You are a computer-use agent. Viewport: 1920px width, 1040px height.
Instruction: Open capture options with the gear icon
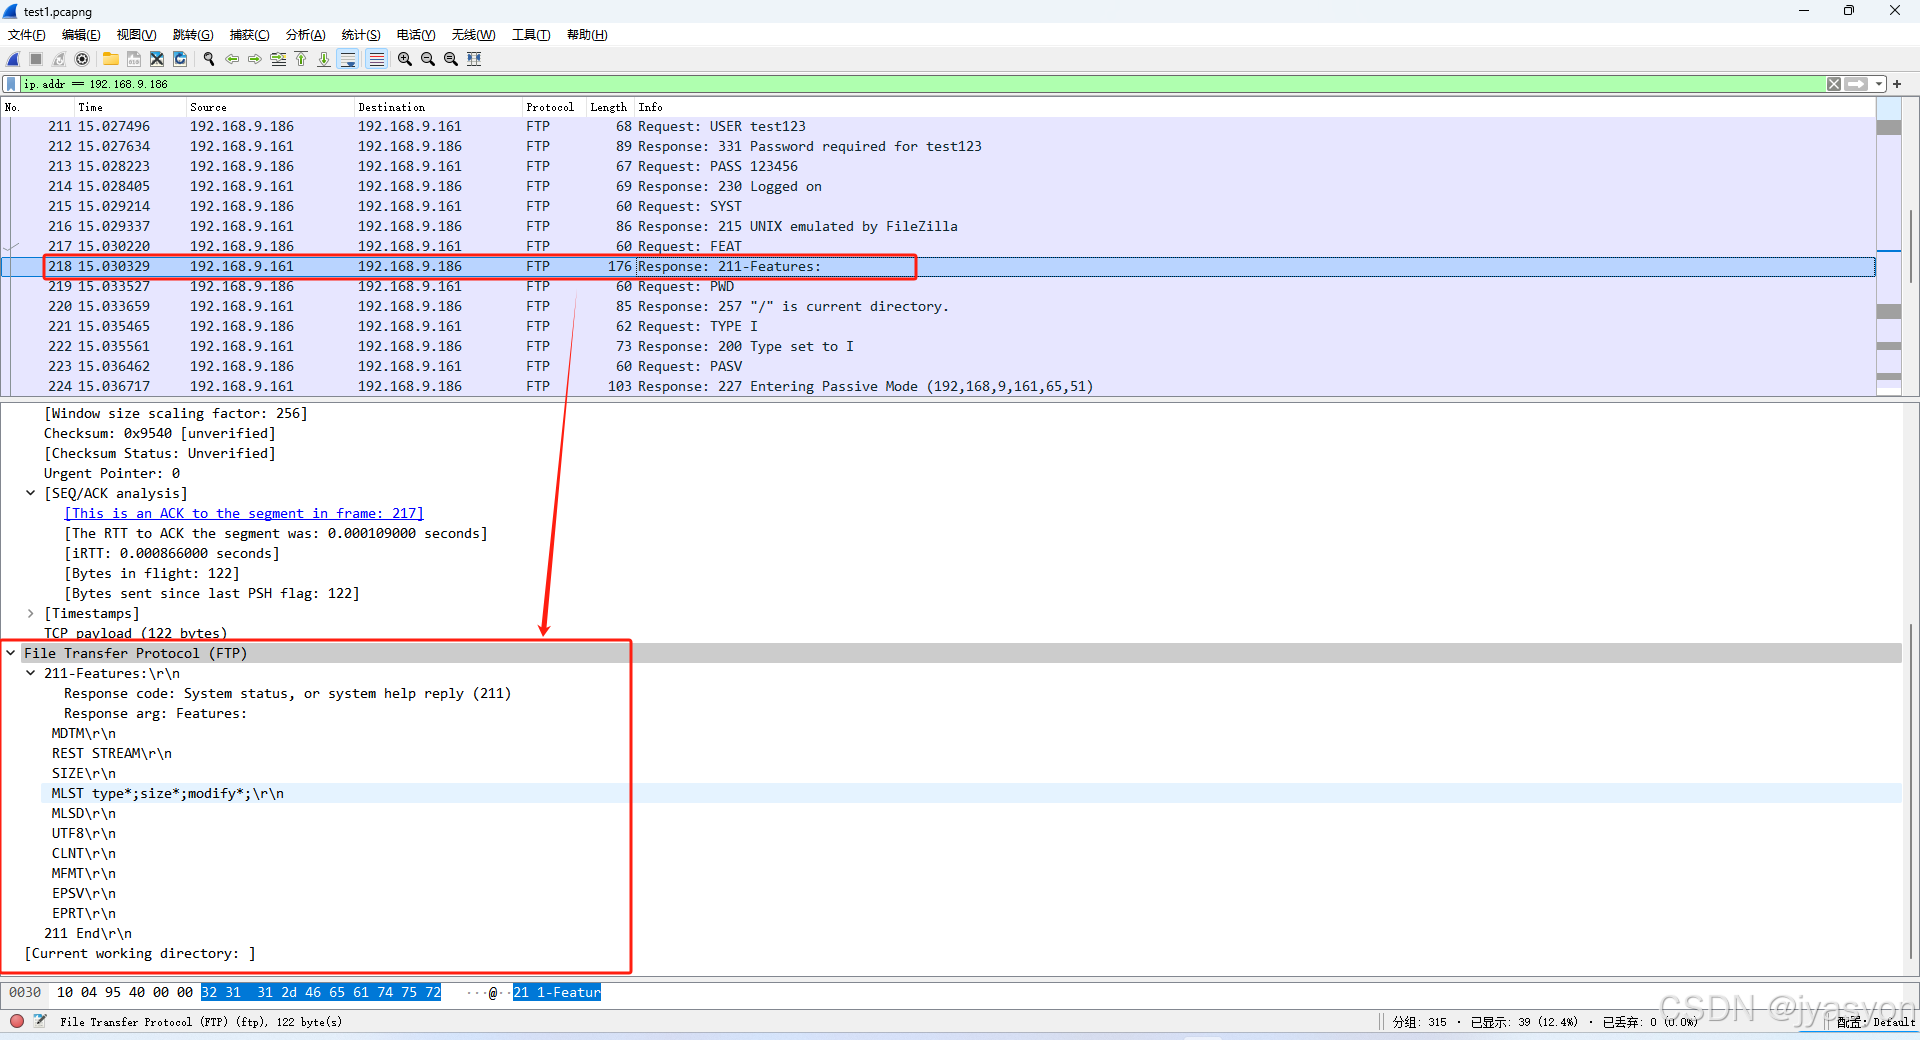coord(82,59)
